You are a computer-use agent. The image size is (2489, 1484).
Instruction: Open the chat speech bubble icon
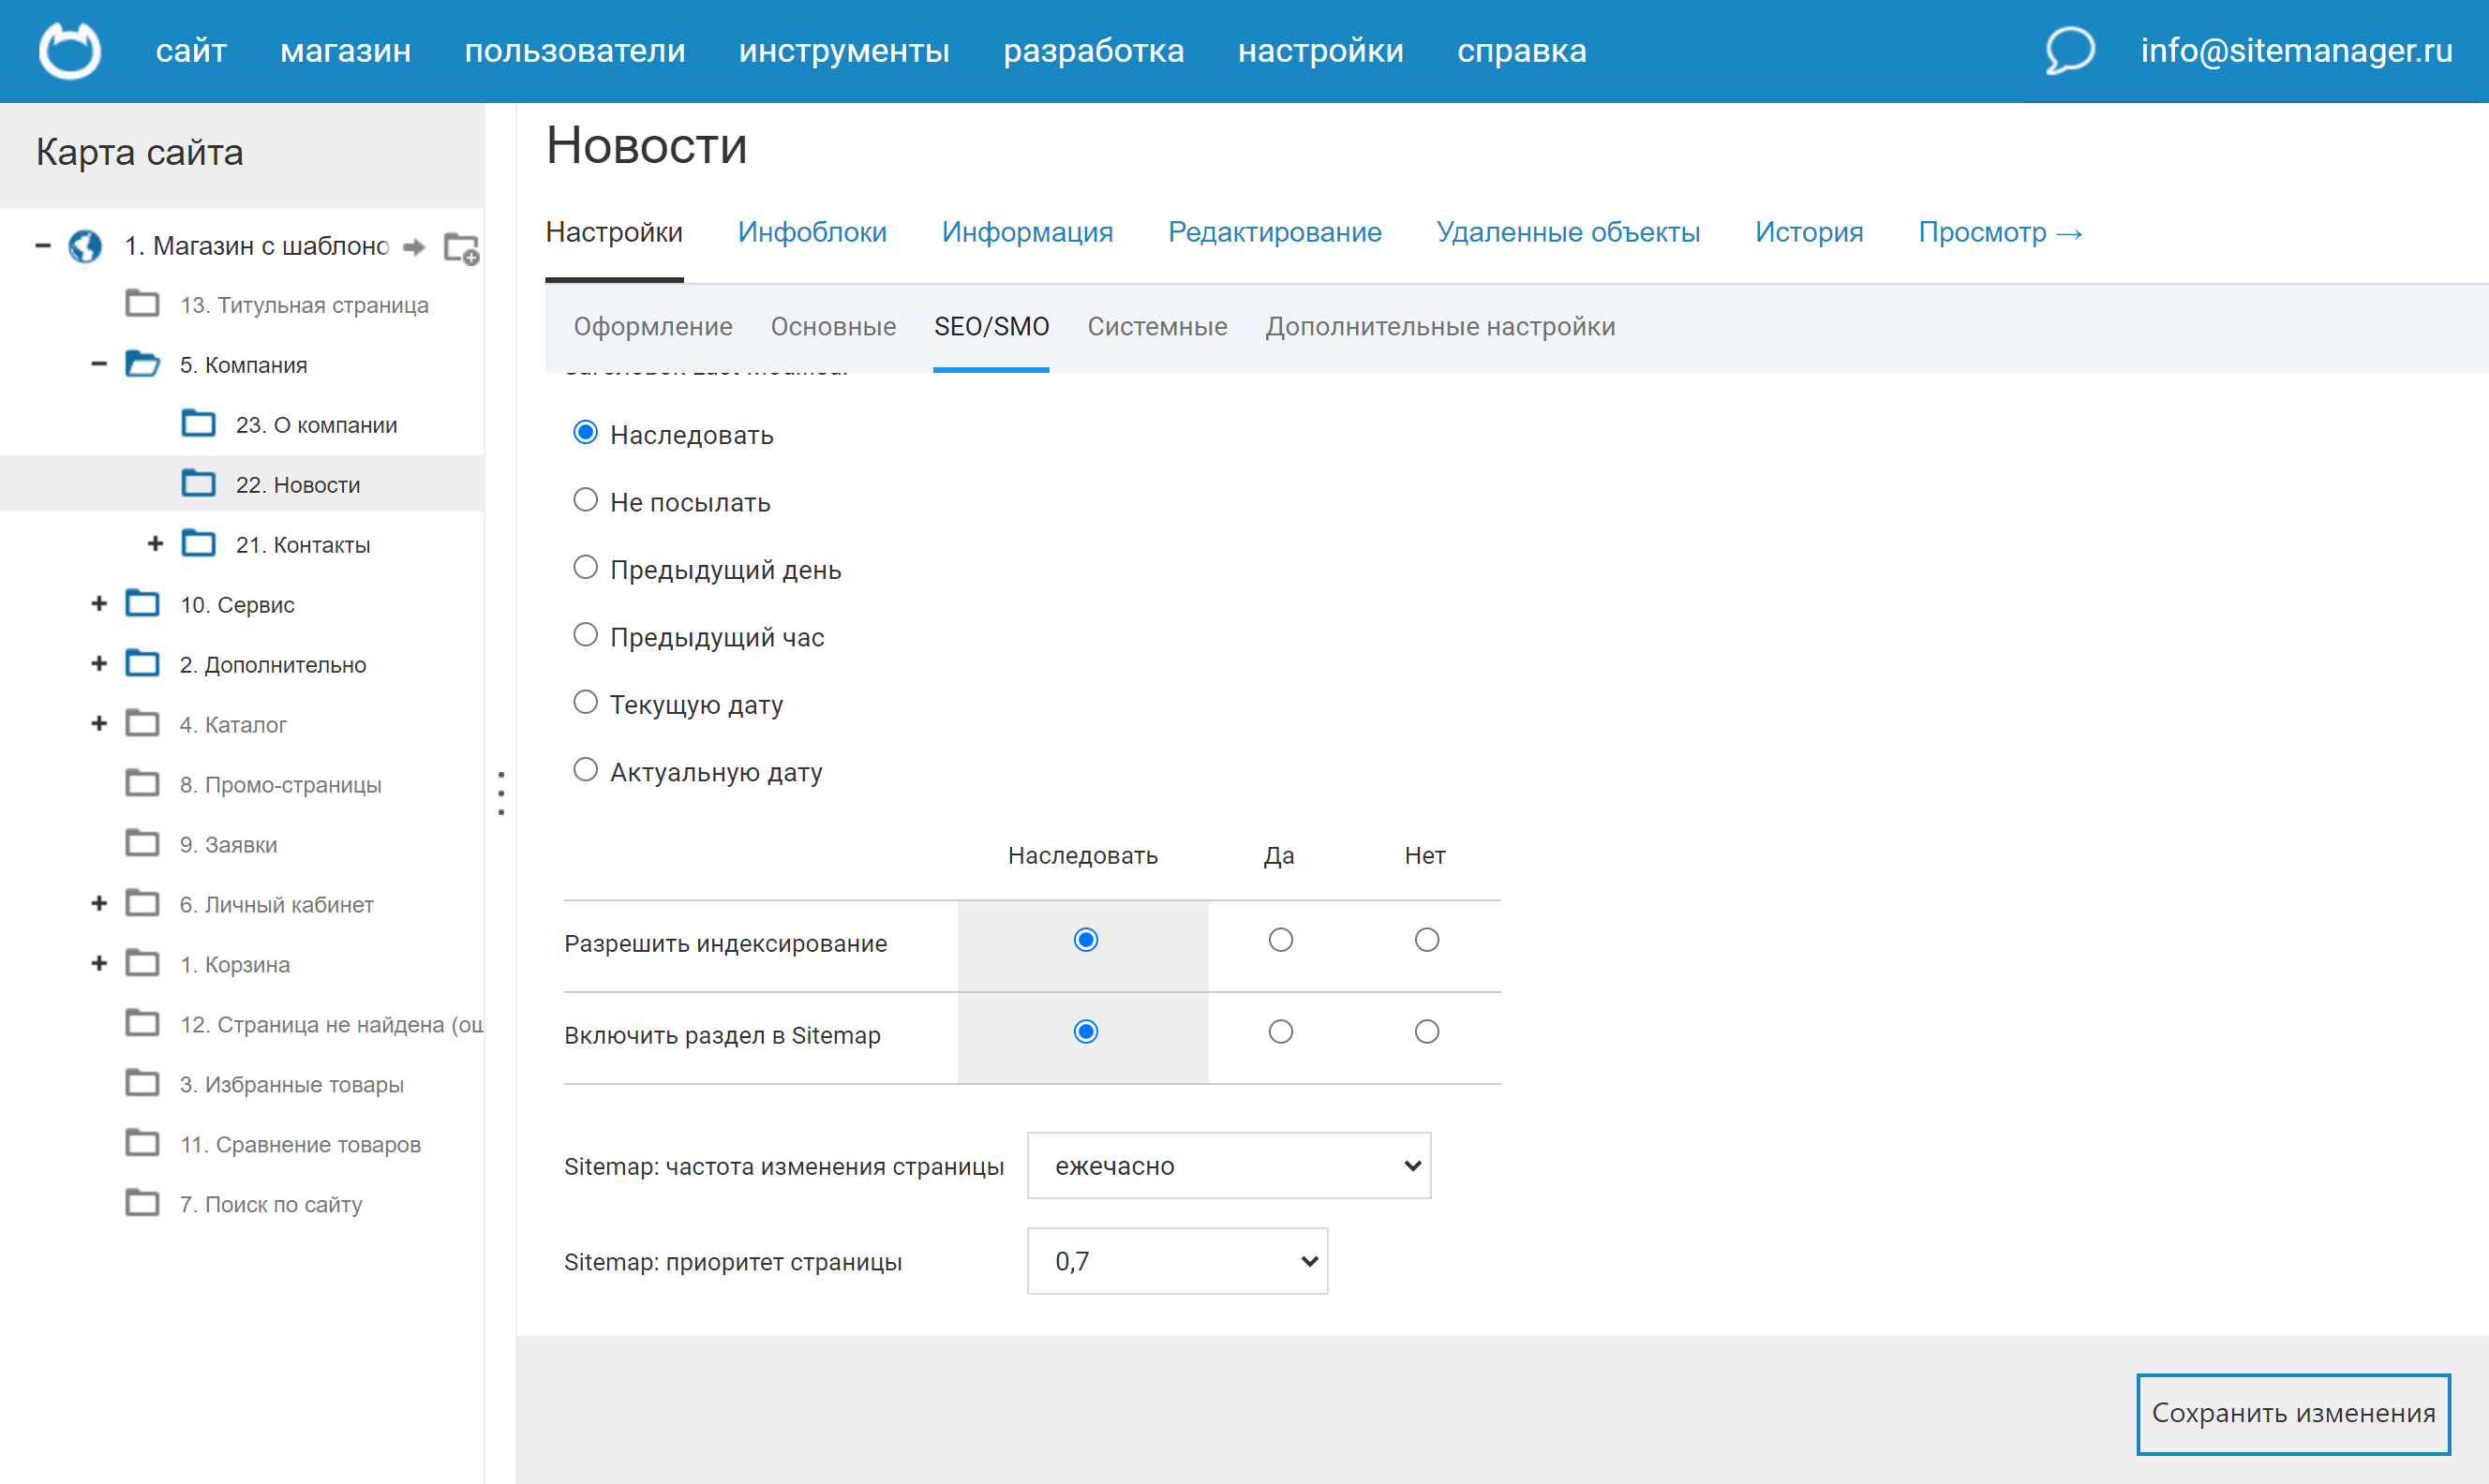(x=2069, y=50)
